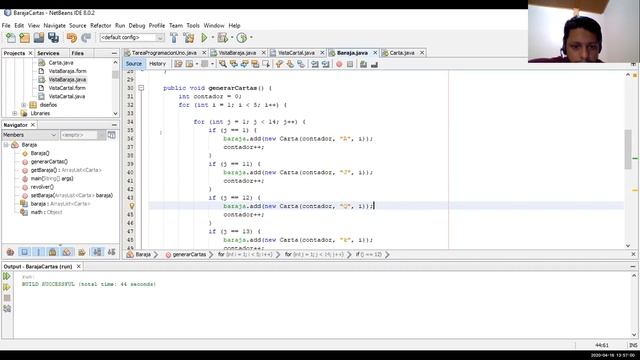Click the New Project toolbar icon
Image resolution: width=640 pixels, height=360 pixels.
click(x=24, y=38)
